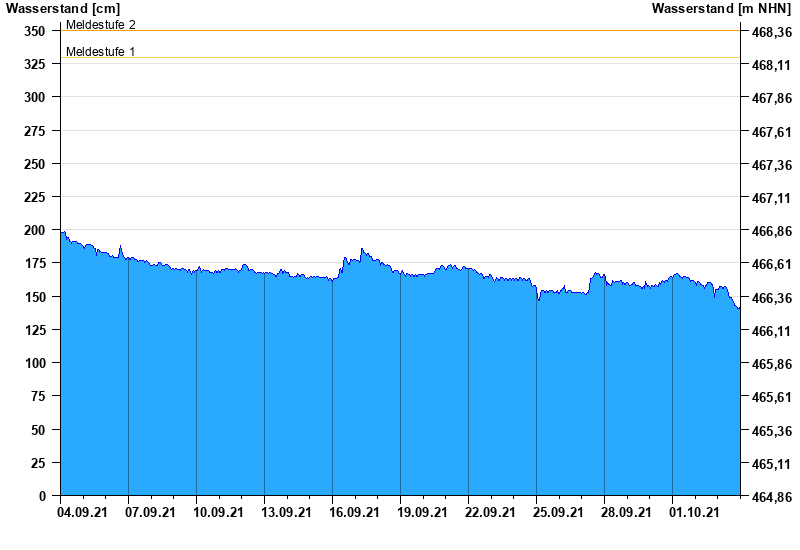Click the 07.09.21 date label
The image size is (800, 550).
pos(151,512)
